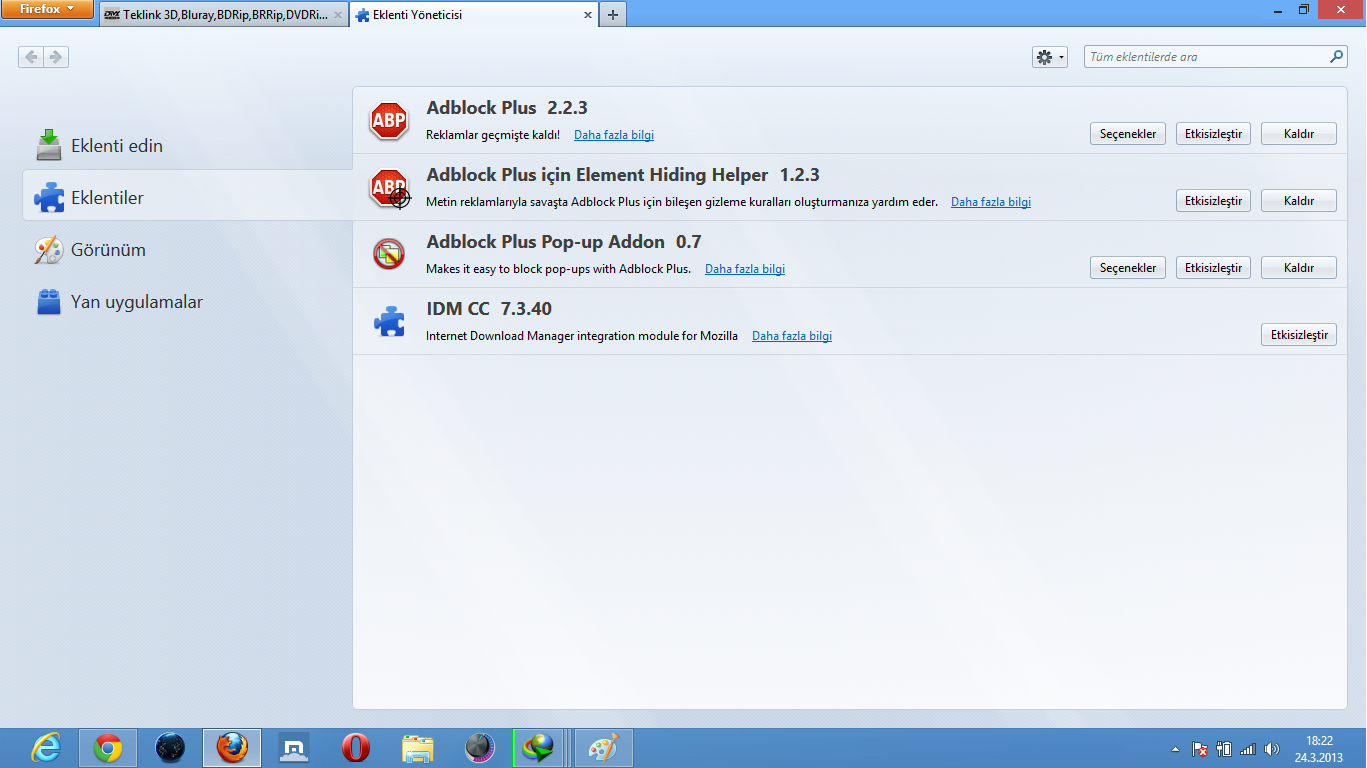Click the network signal tray icon

1247,749
